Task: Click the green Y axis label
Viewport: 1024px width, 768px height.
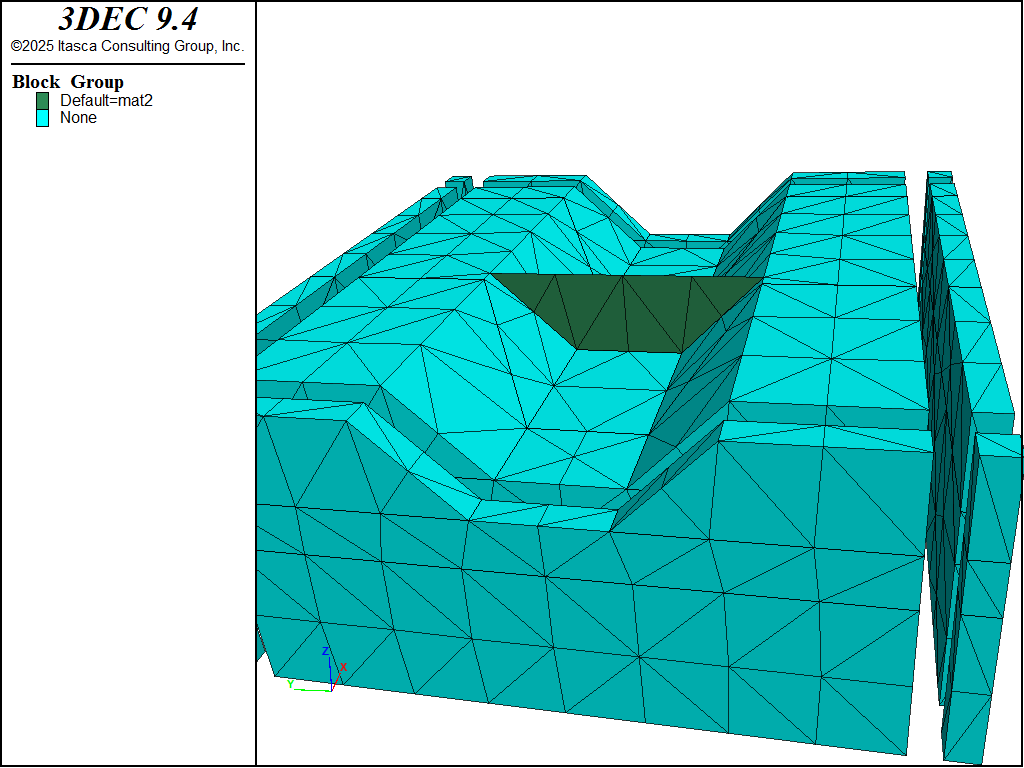Action: (290, 684)
